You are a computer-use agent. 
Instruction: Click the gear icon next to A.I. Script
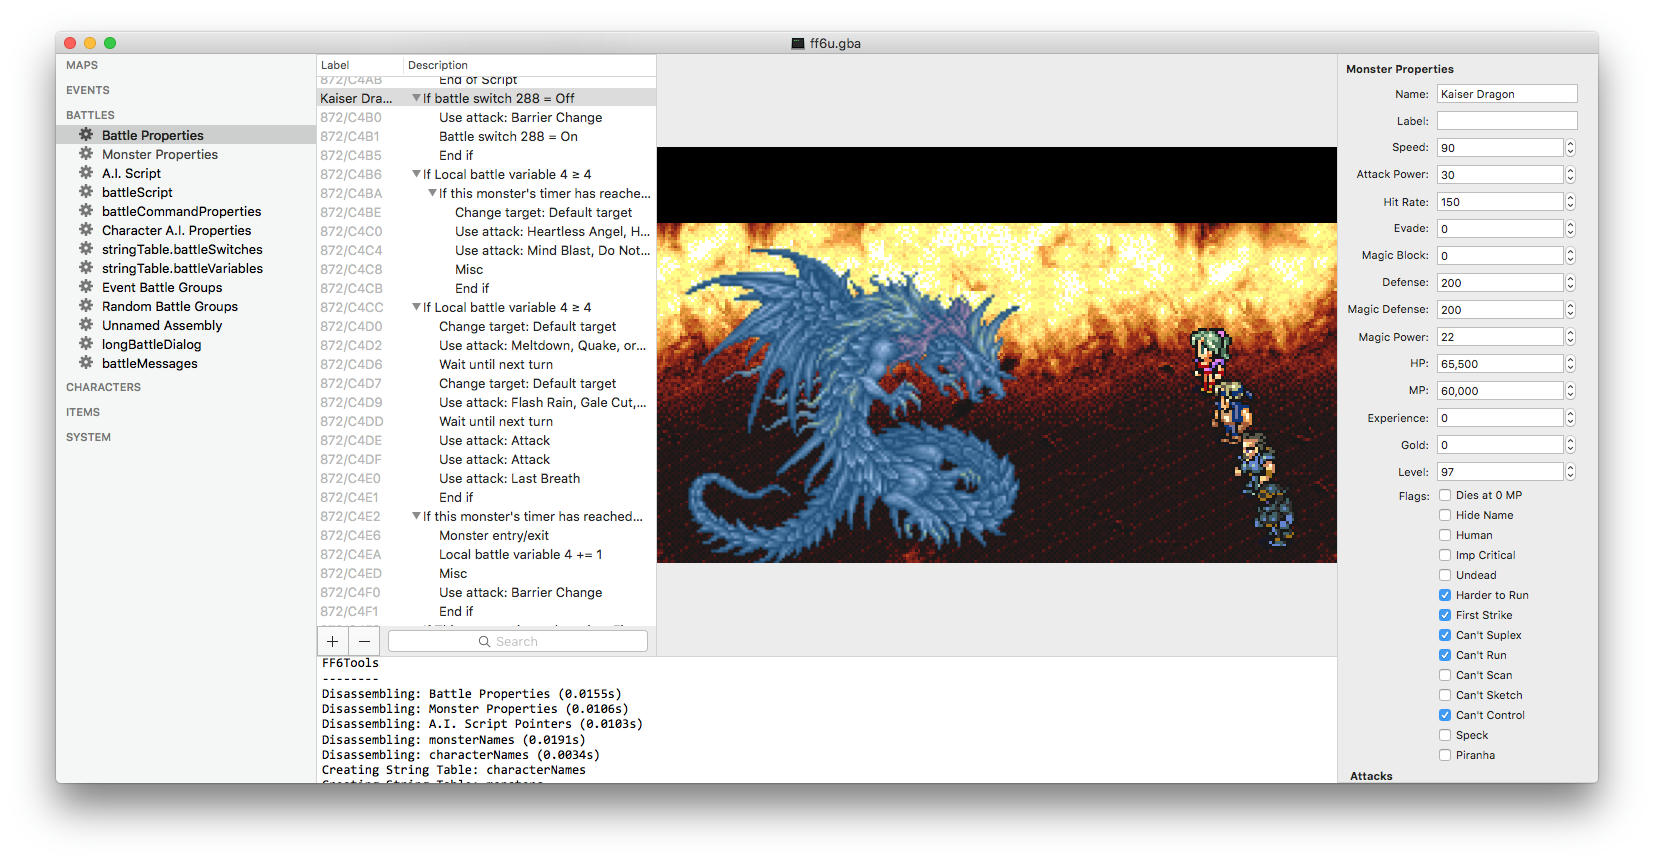pos(86,172)
